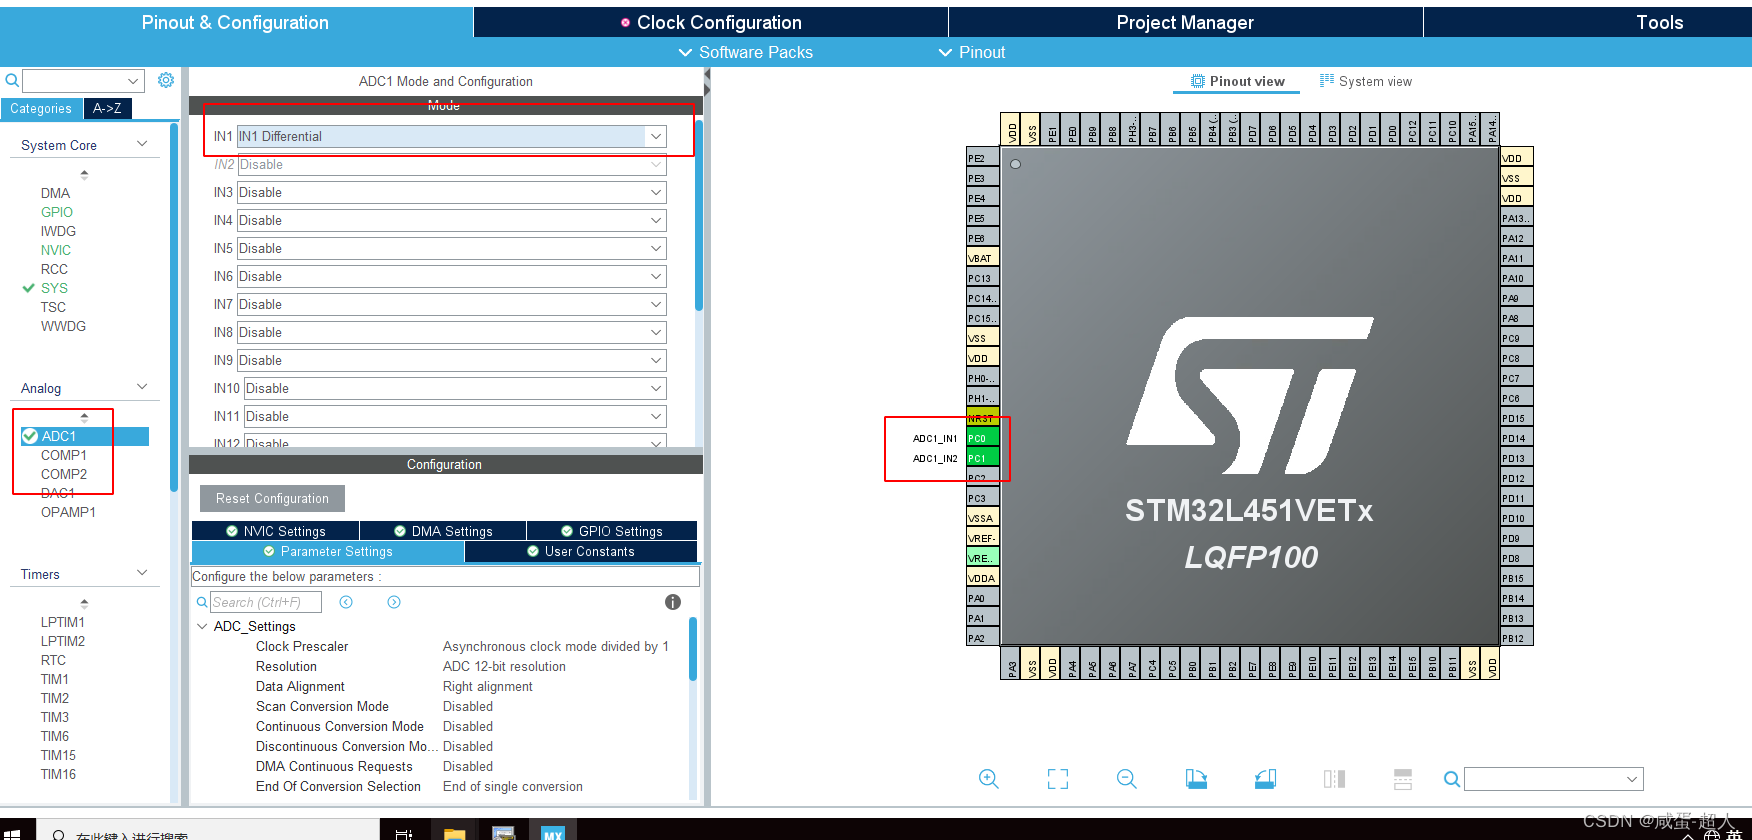Click the peripheral search magnifier icon
Viewport: 1752px width, 840px height.
(x=12, y=80)
